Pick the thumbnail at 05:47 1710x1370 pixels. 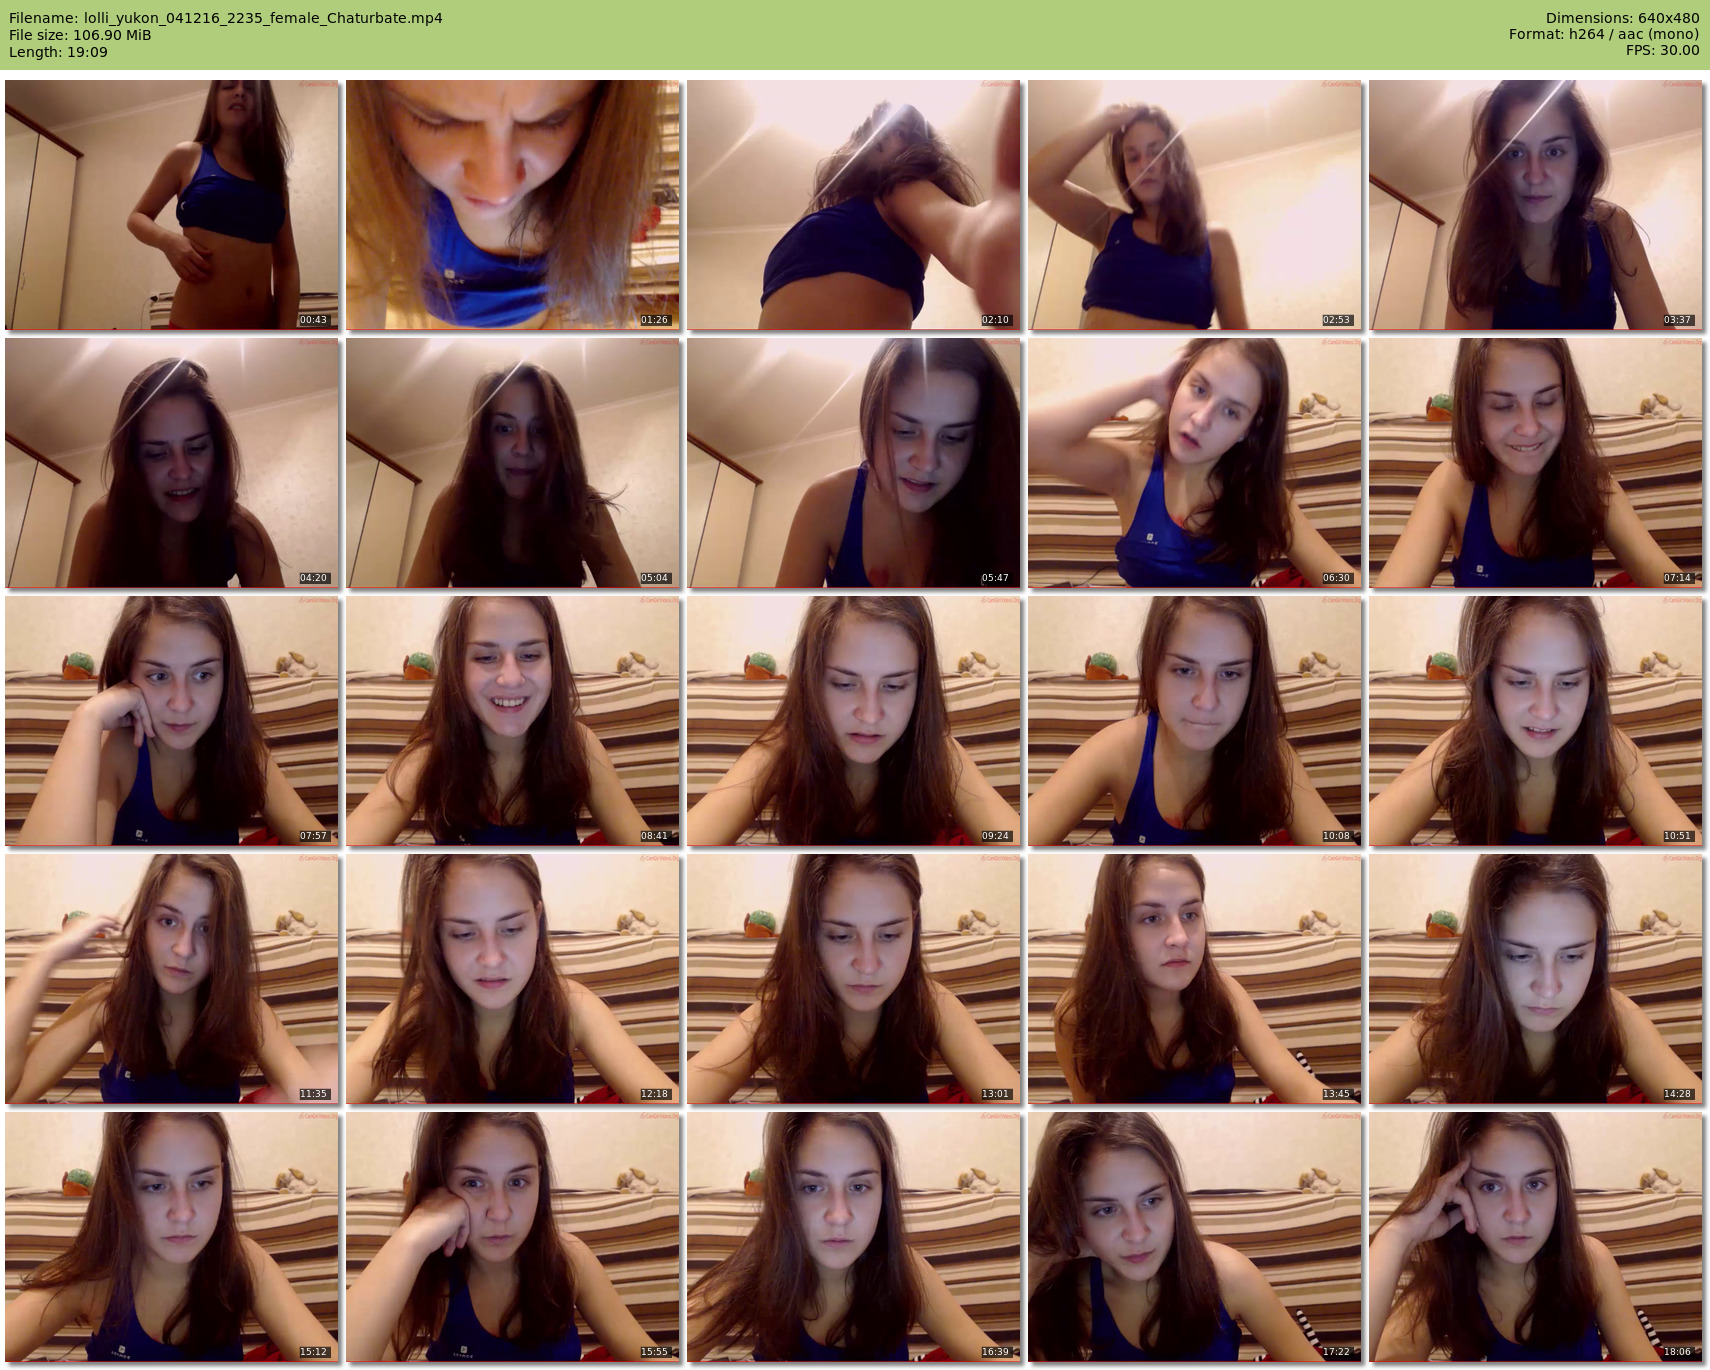(854, 463)
